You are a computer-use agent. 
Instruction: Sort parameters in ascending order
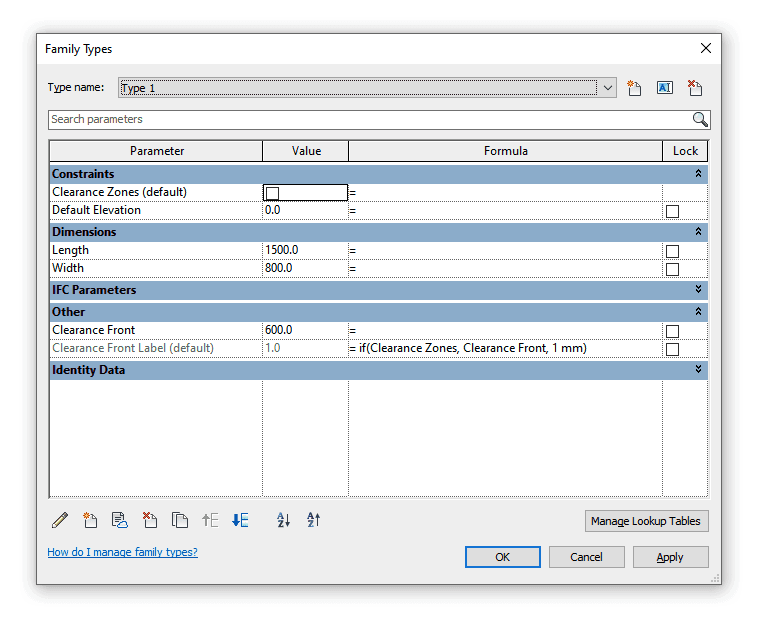point(283,520)
